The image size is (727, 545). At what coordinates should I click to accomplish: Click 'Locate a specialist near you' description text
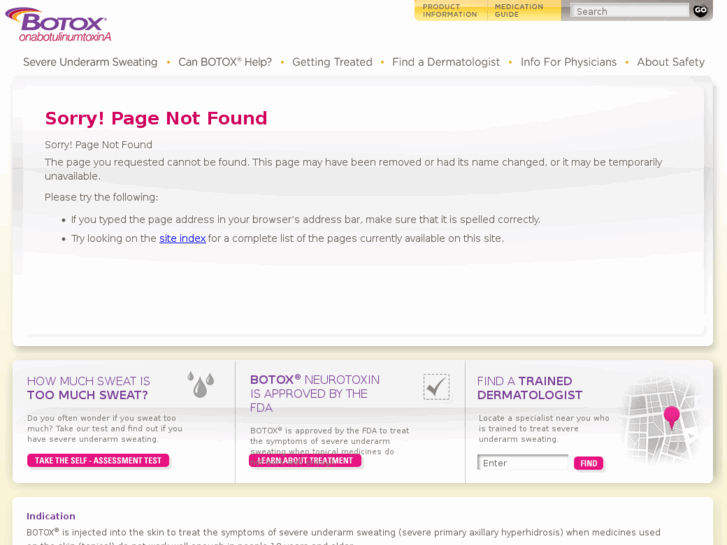tap(544, 429)
